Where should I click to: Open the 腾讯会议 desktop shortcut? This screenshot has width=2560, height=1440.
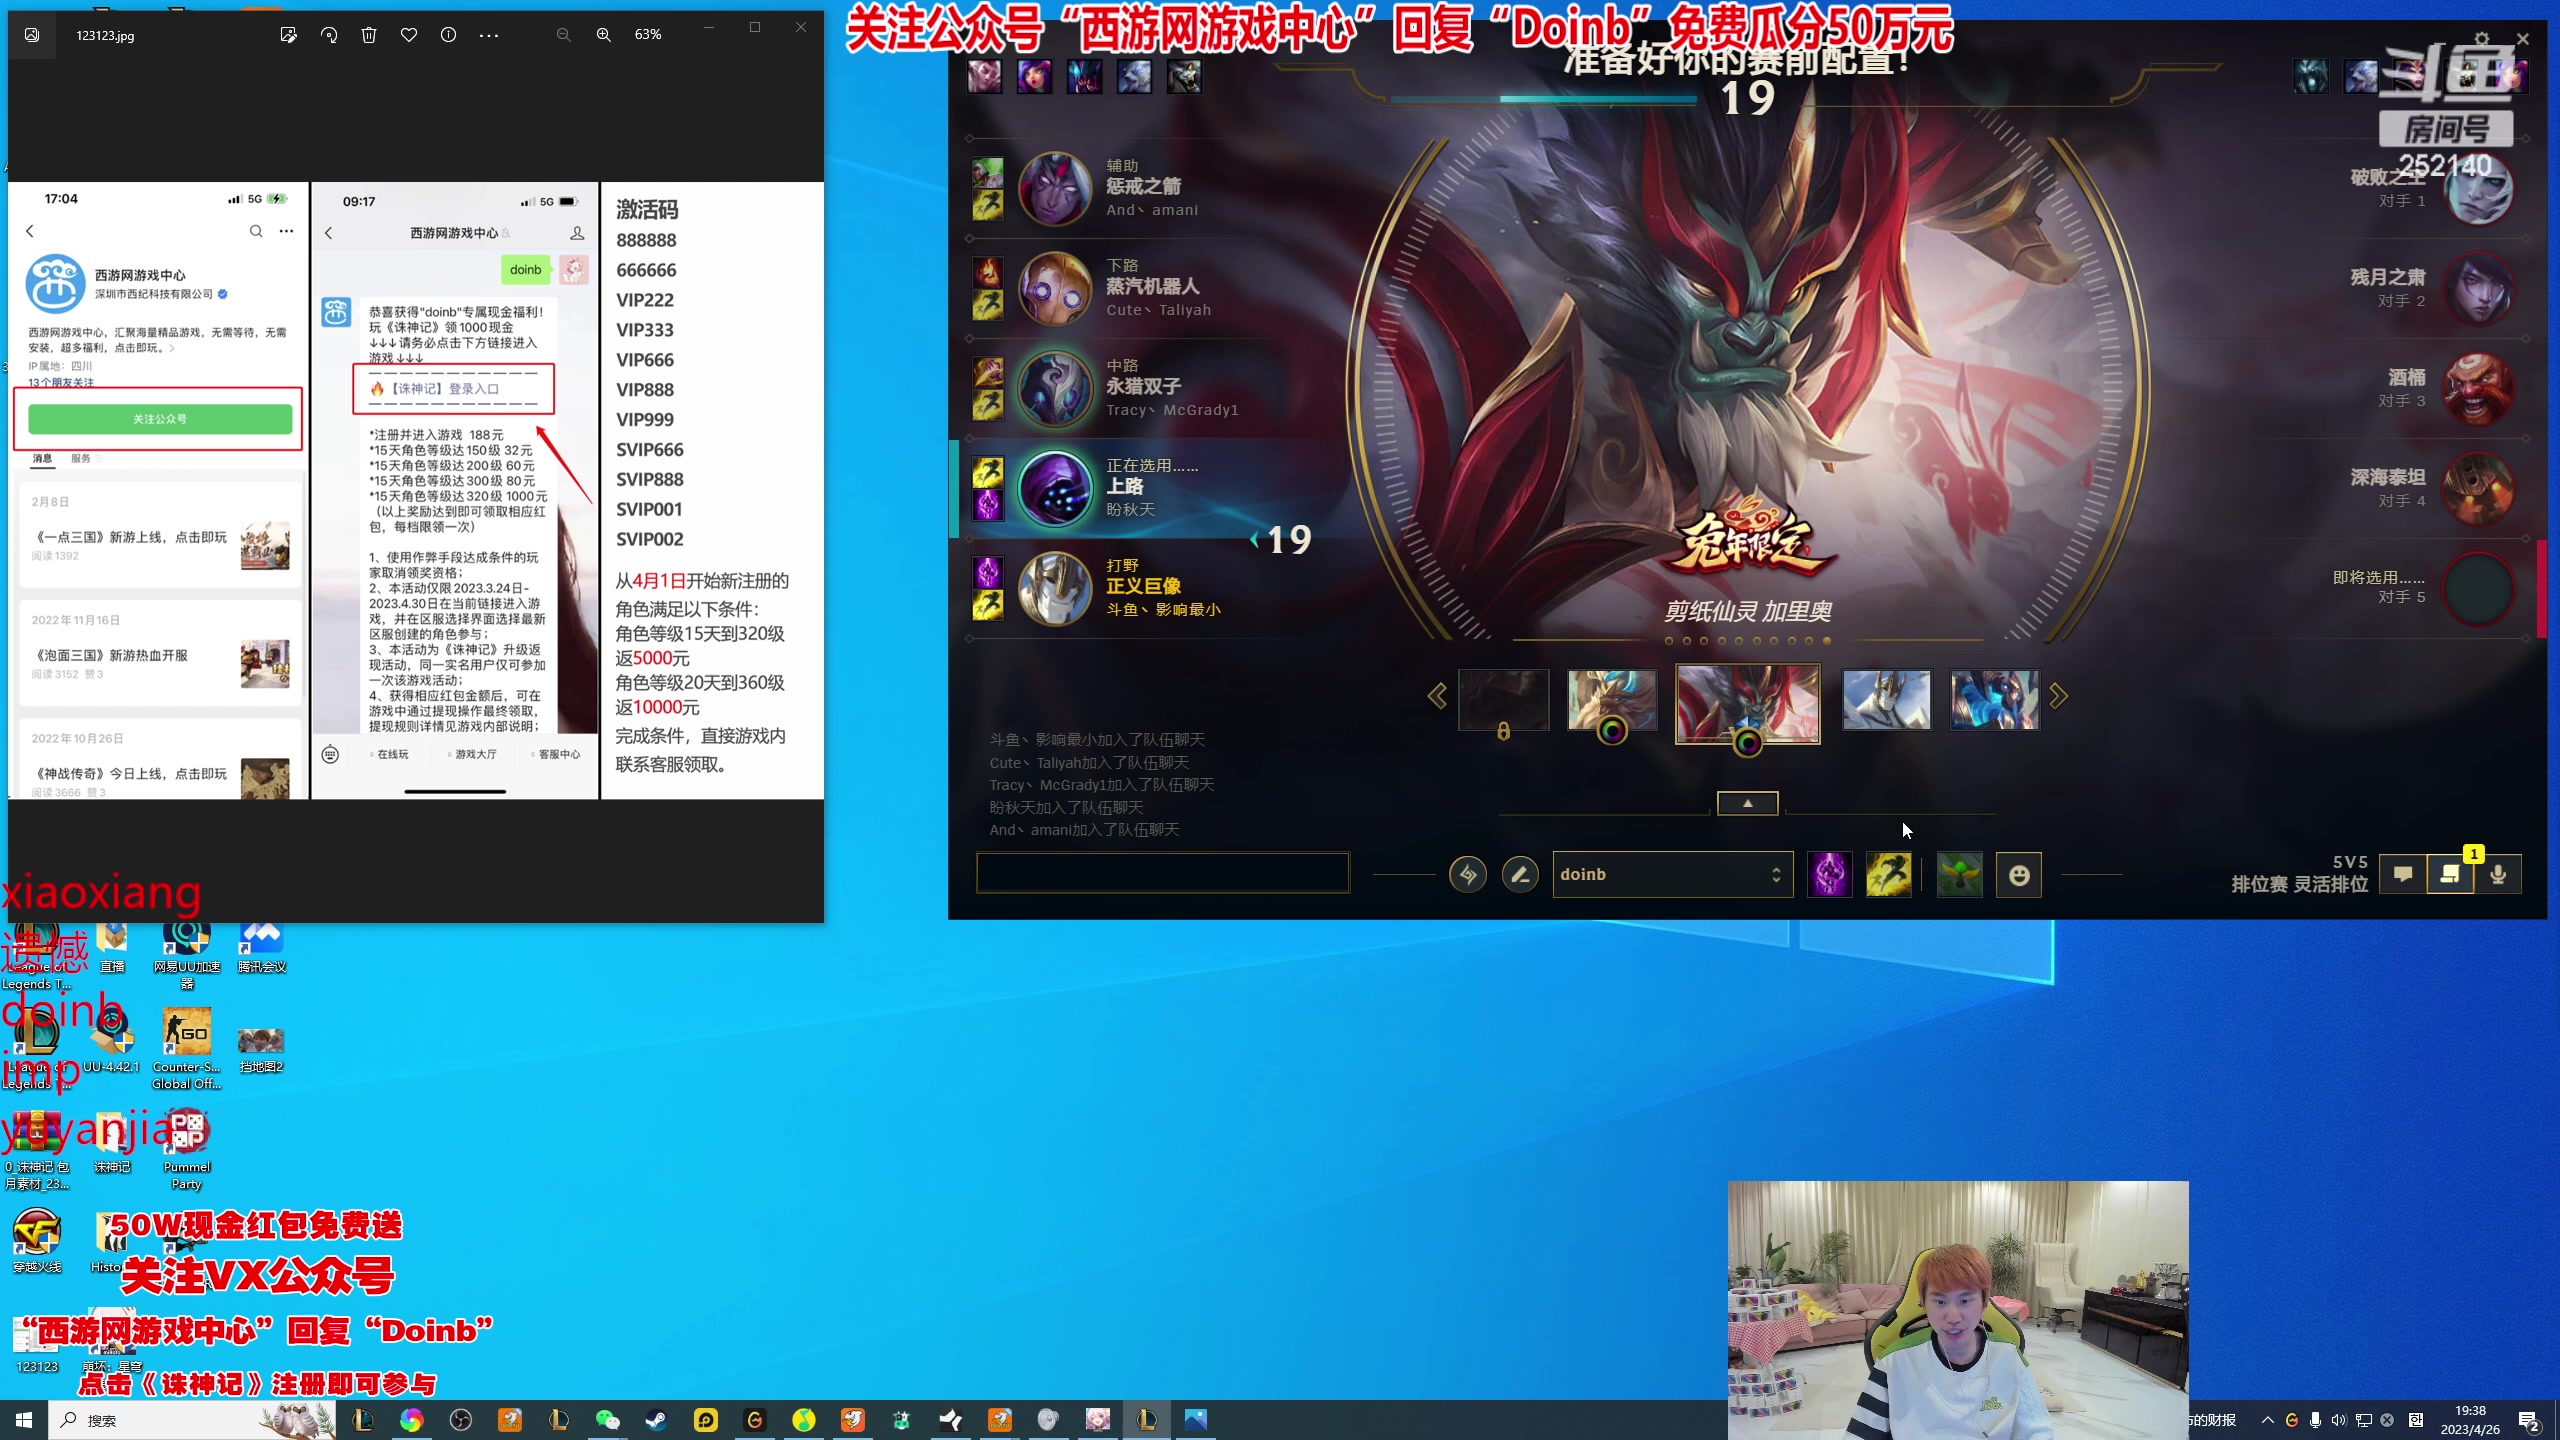pyautogui.click(x=262, y=948)
